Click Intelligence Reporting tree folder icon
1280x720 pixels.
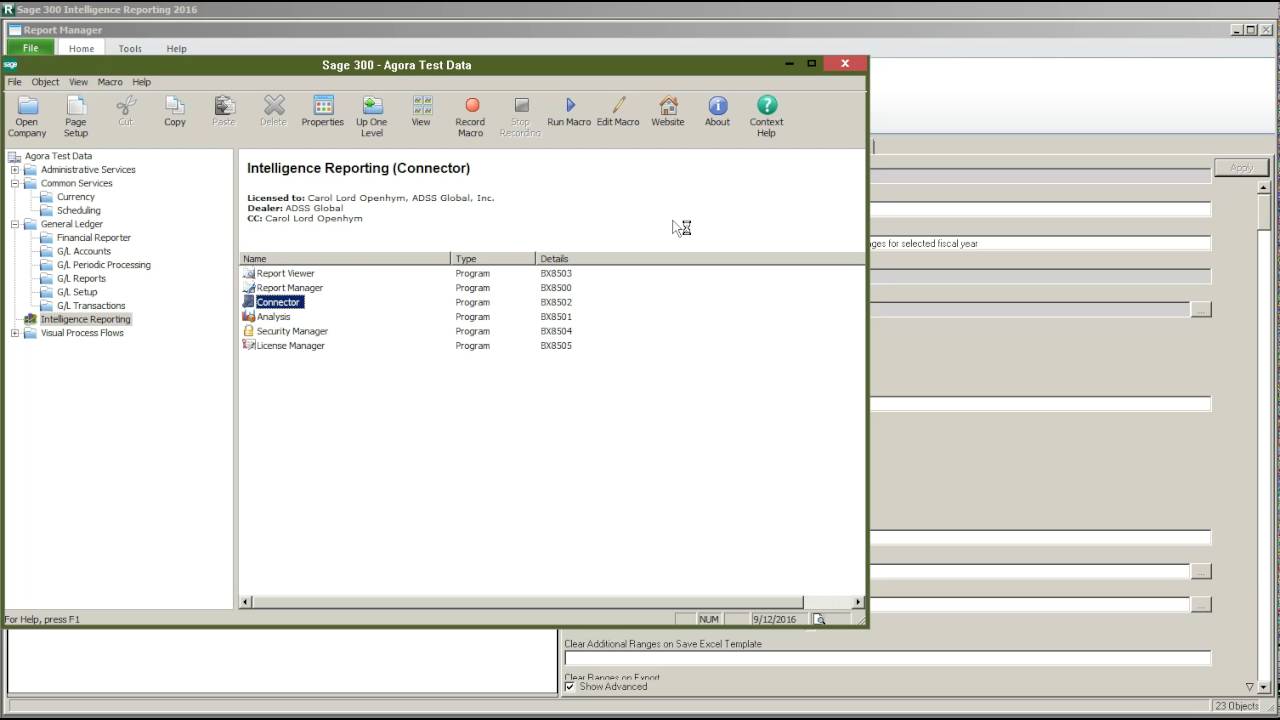pos(31,319)
